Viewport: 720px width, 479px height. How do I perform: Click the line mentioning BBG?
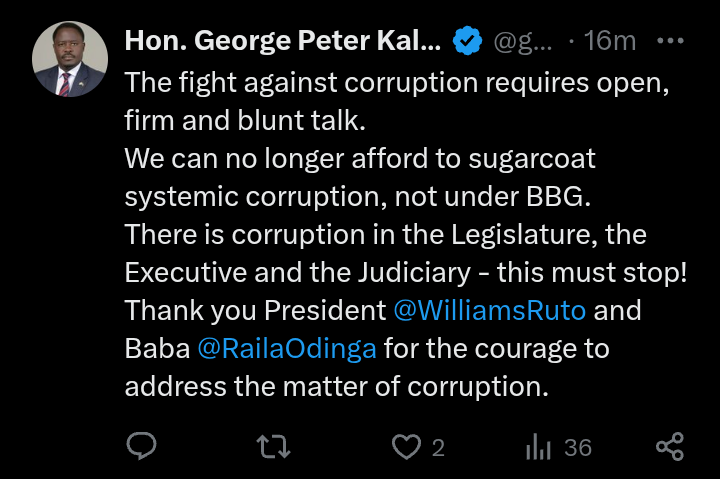pos(357,197)
